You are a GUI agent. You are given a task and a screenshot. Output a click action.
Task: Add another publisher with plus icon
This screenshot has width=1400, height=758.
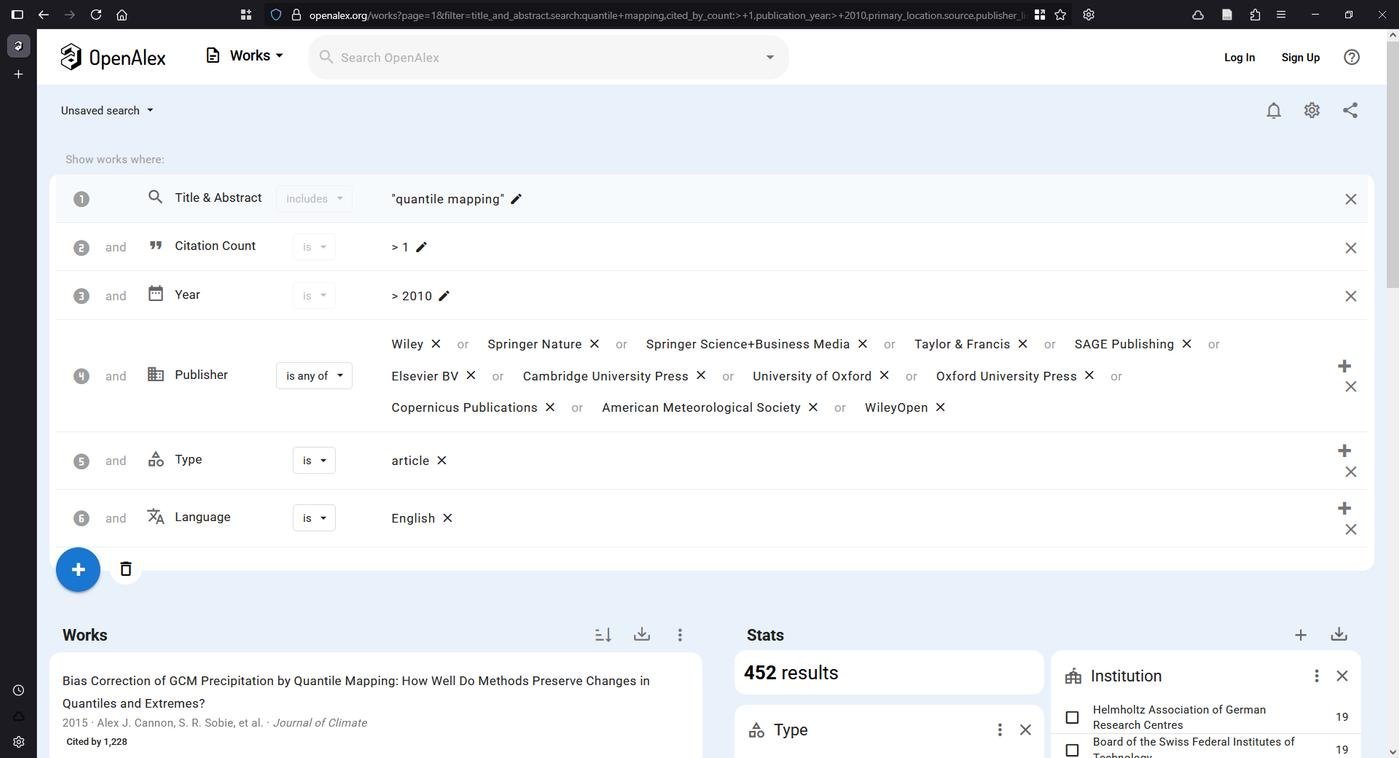click(x=1344, y=366)
